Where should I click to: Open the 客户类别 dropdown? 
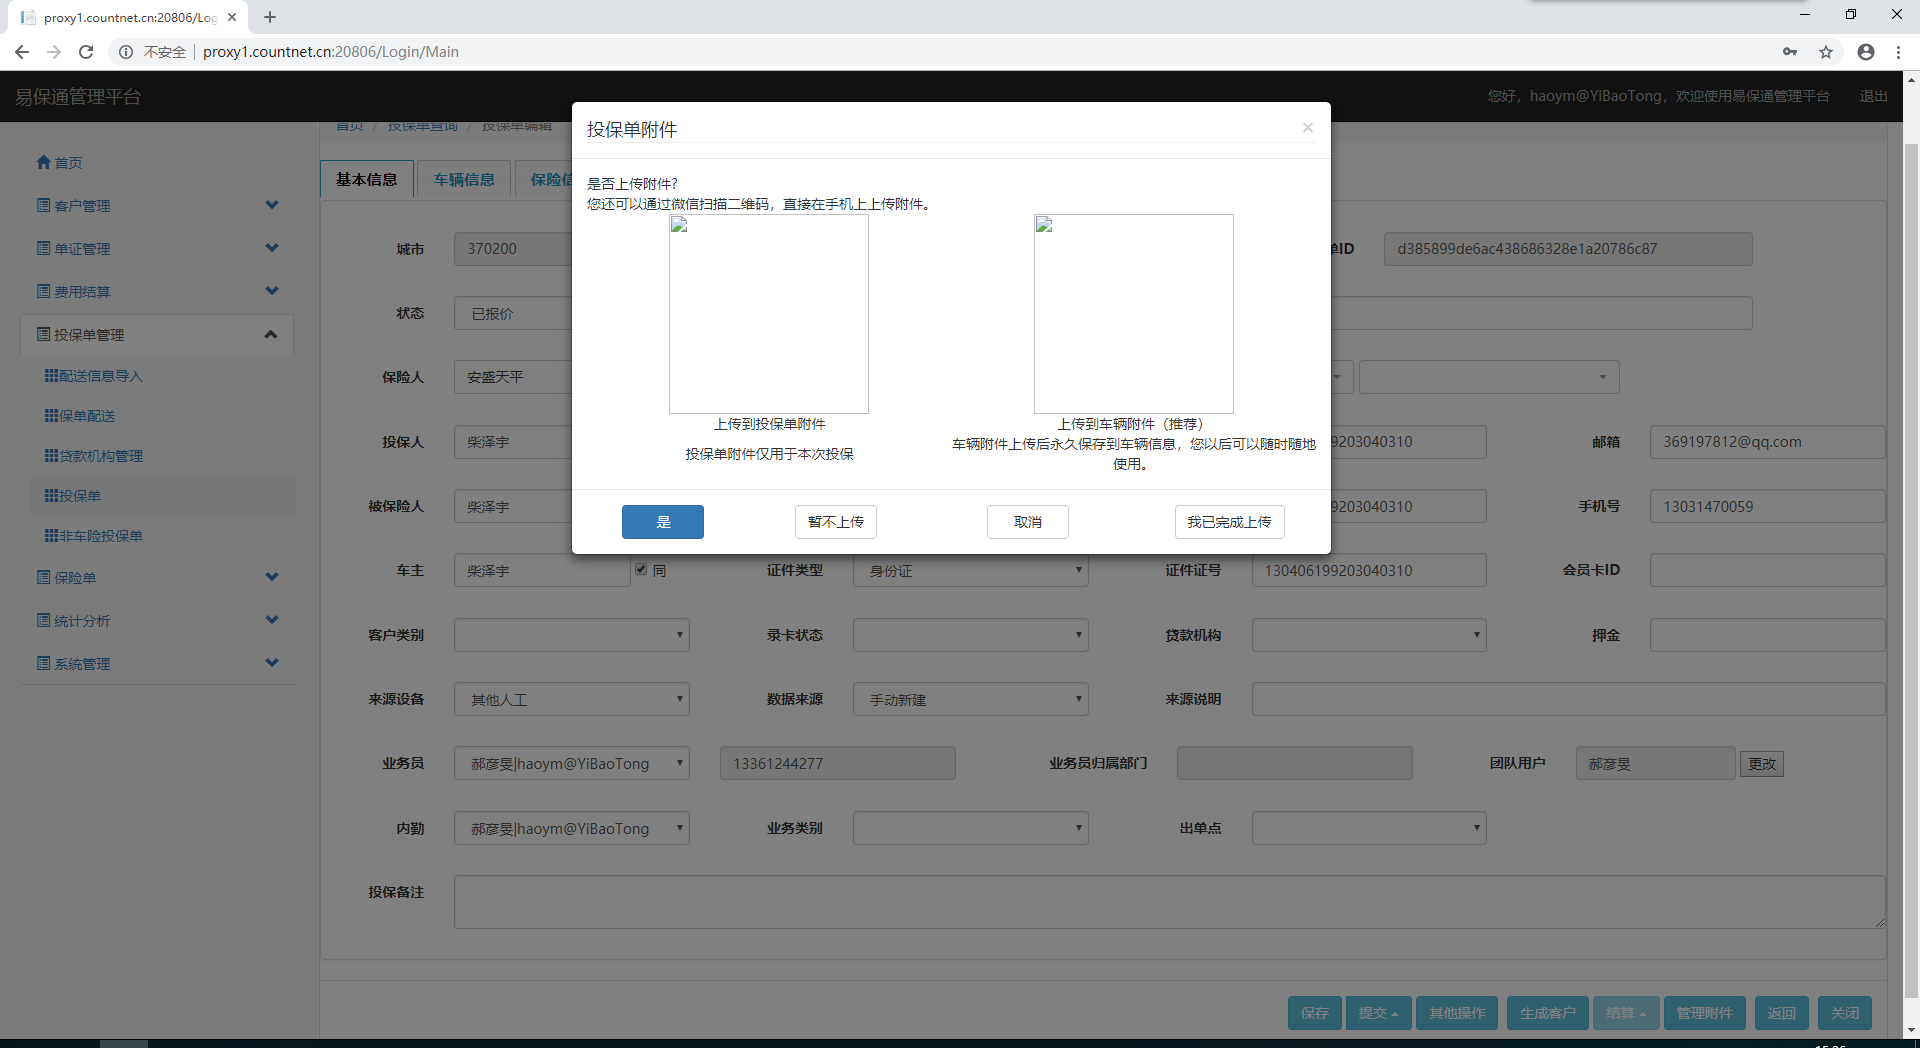572,635
